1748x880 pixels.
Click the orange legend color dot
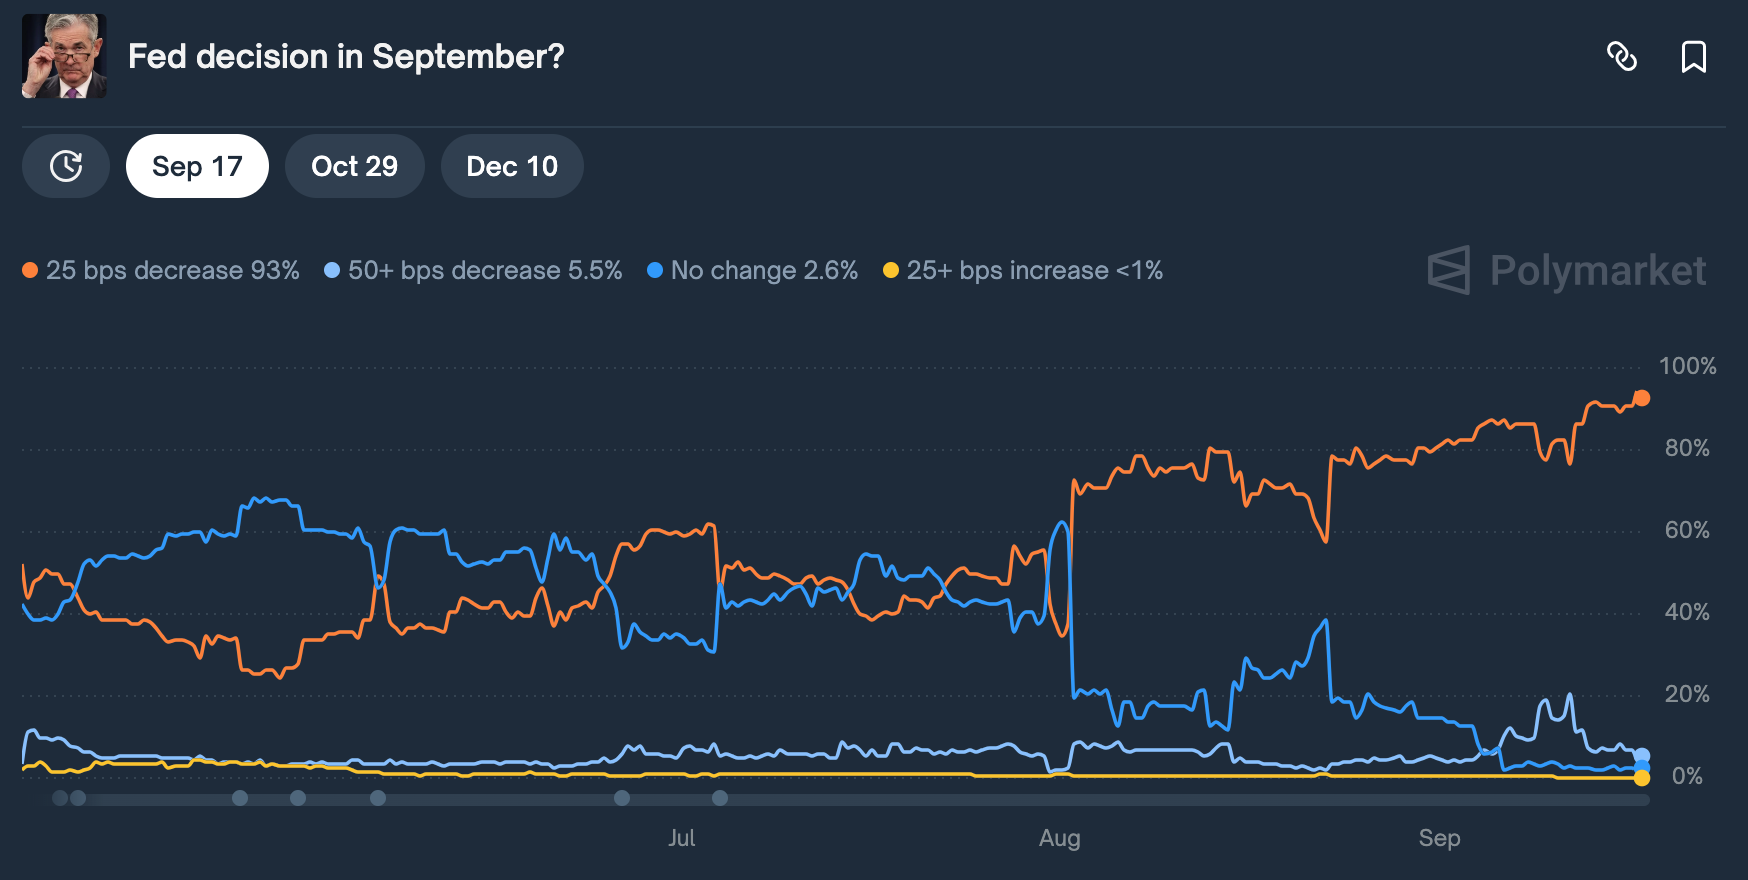[30, 270]
